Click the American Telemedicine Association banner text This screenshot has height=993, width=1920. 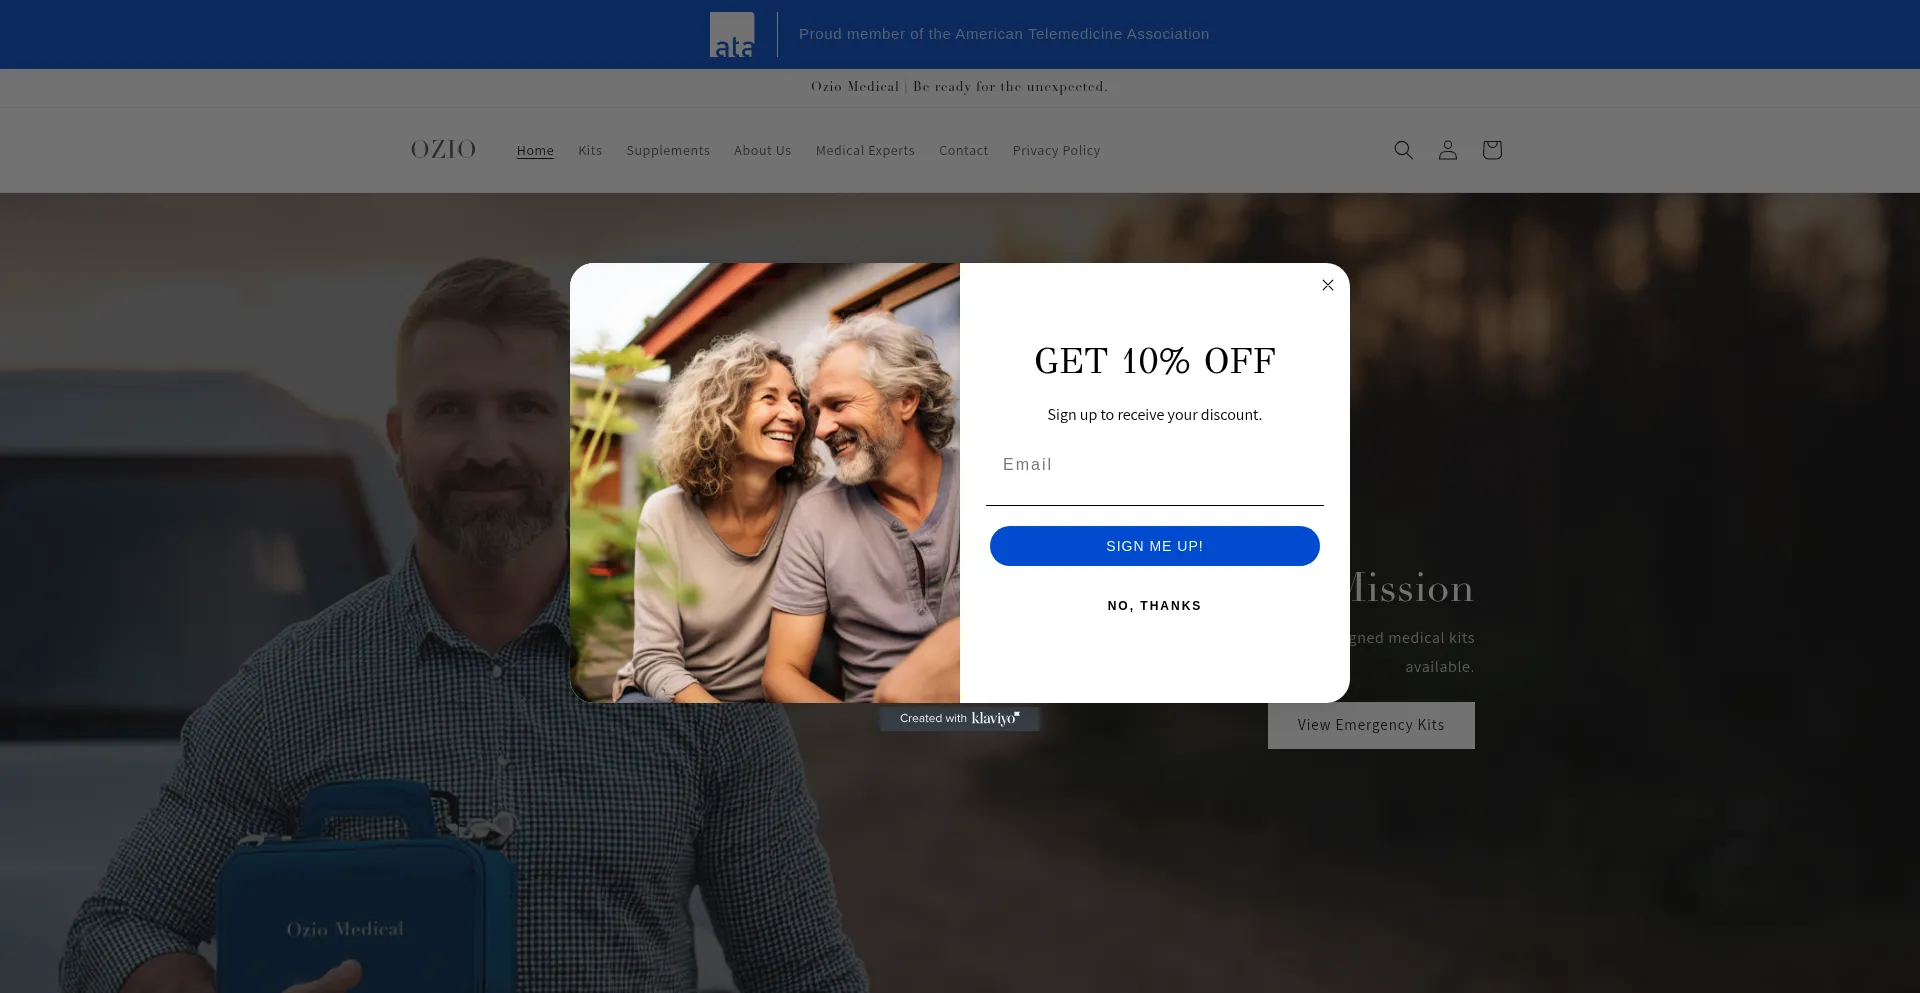(x=1003, y=34)
